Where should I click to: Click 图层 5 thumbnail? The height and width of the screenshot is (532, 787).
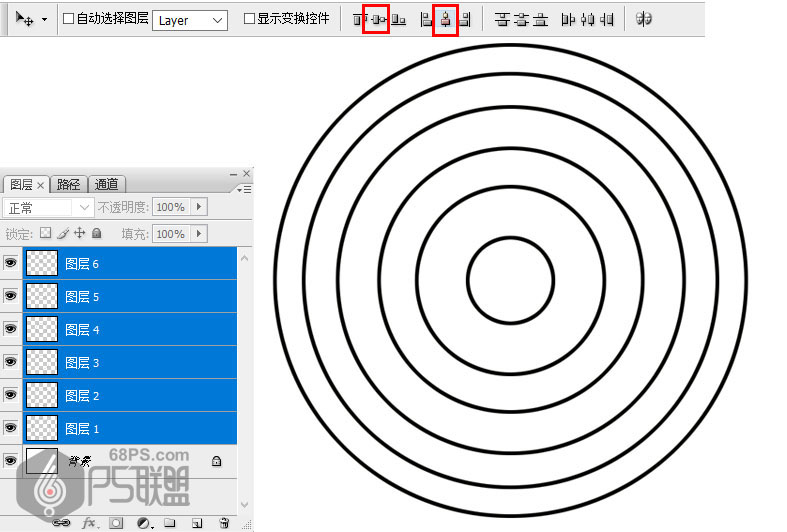(42, 296)
